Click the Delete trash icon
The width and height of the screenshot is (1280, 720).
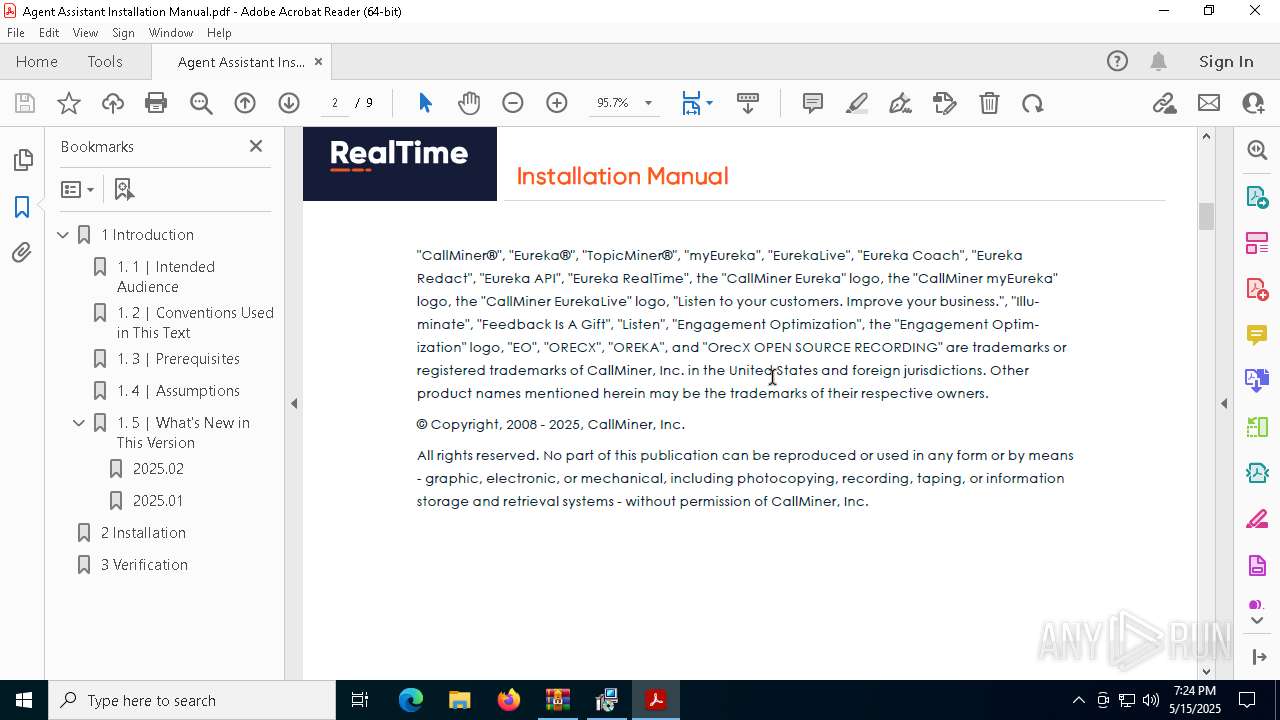989,103
